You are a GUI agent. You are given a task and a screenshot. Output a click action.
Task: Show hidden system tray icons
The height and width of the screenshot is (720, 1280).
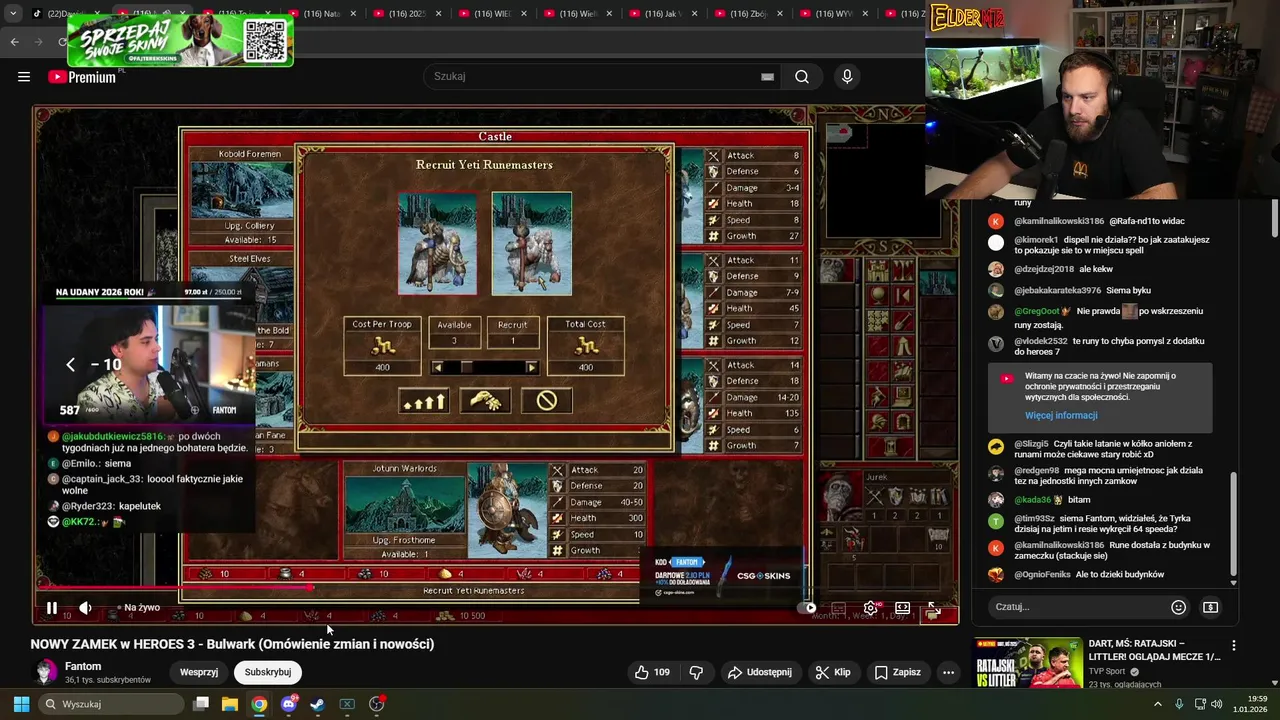pos(1158,704)
